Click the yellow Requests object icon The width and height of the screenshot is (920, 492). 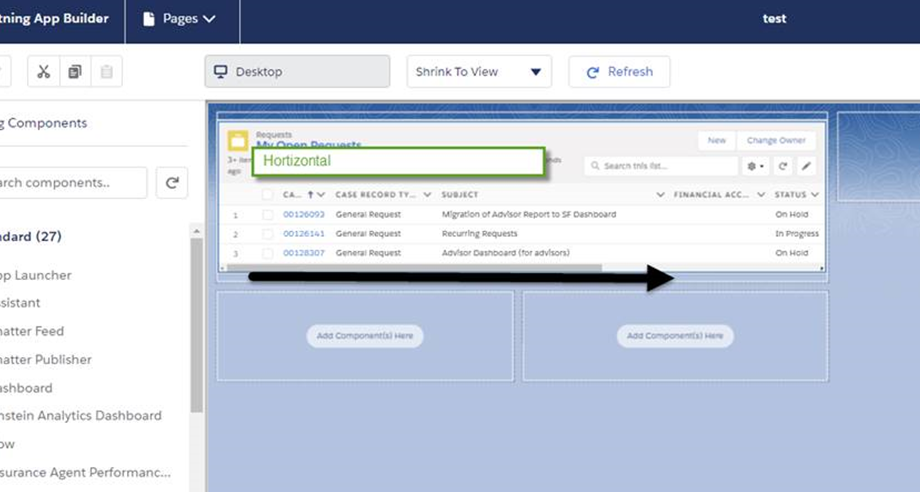[238, 141]
